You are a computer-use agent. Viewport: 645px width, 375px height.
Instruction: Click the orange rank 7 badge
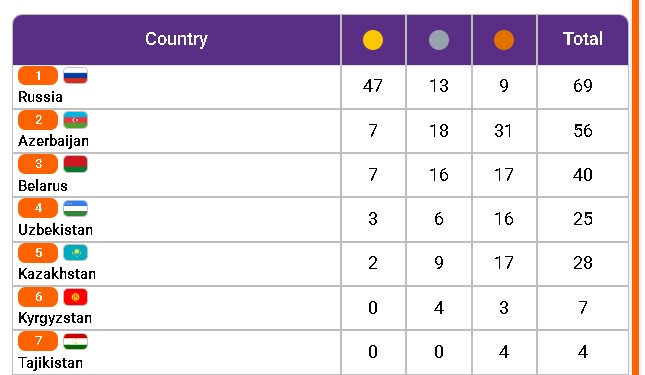point(38,341)
